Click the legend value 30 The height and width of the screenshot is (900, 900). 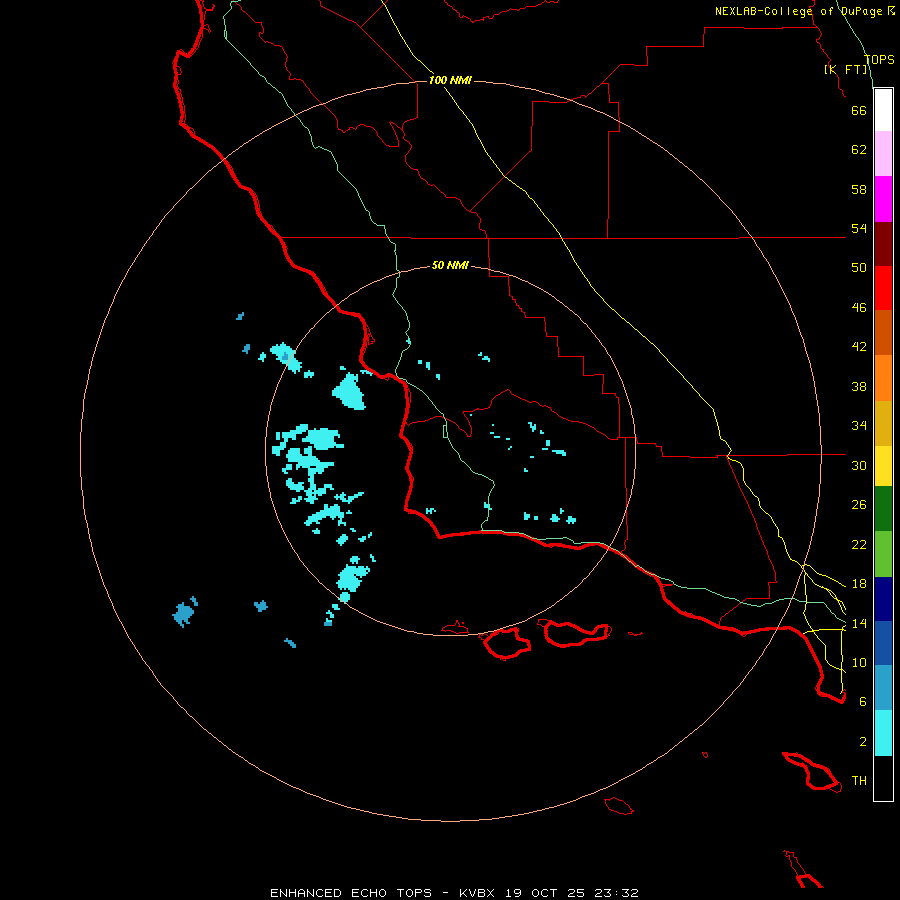click(859, 465)
